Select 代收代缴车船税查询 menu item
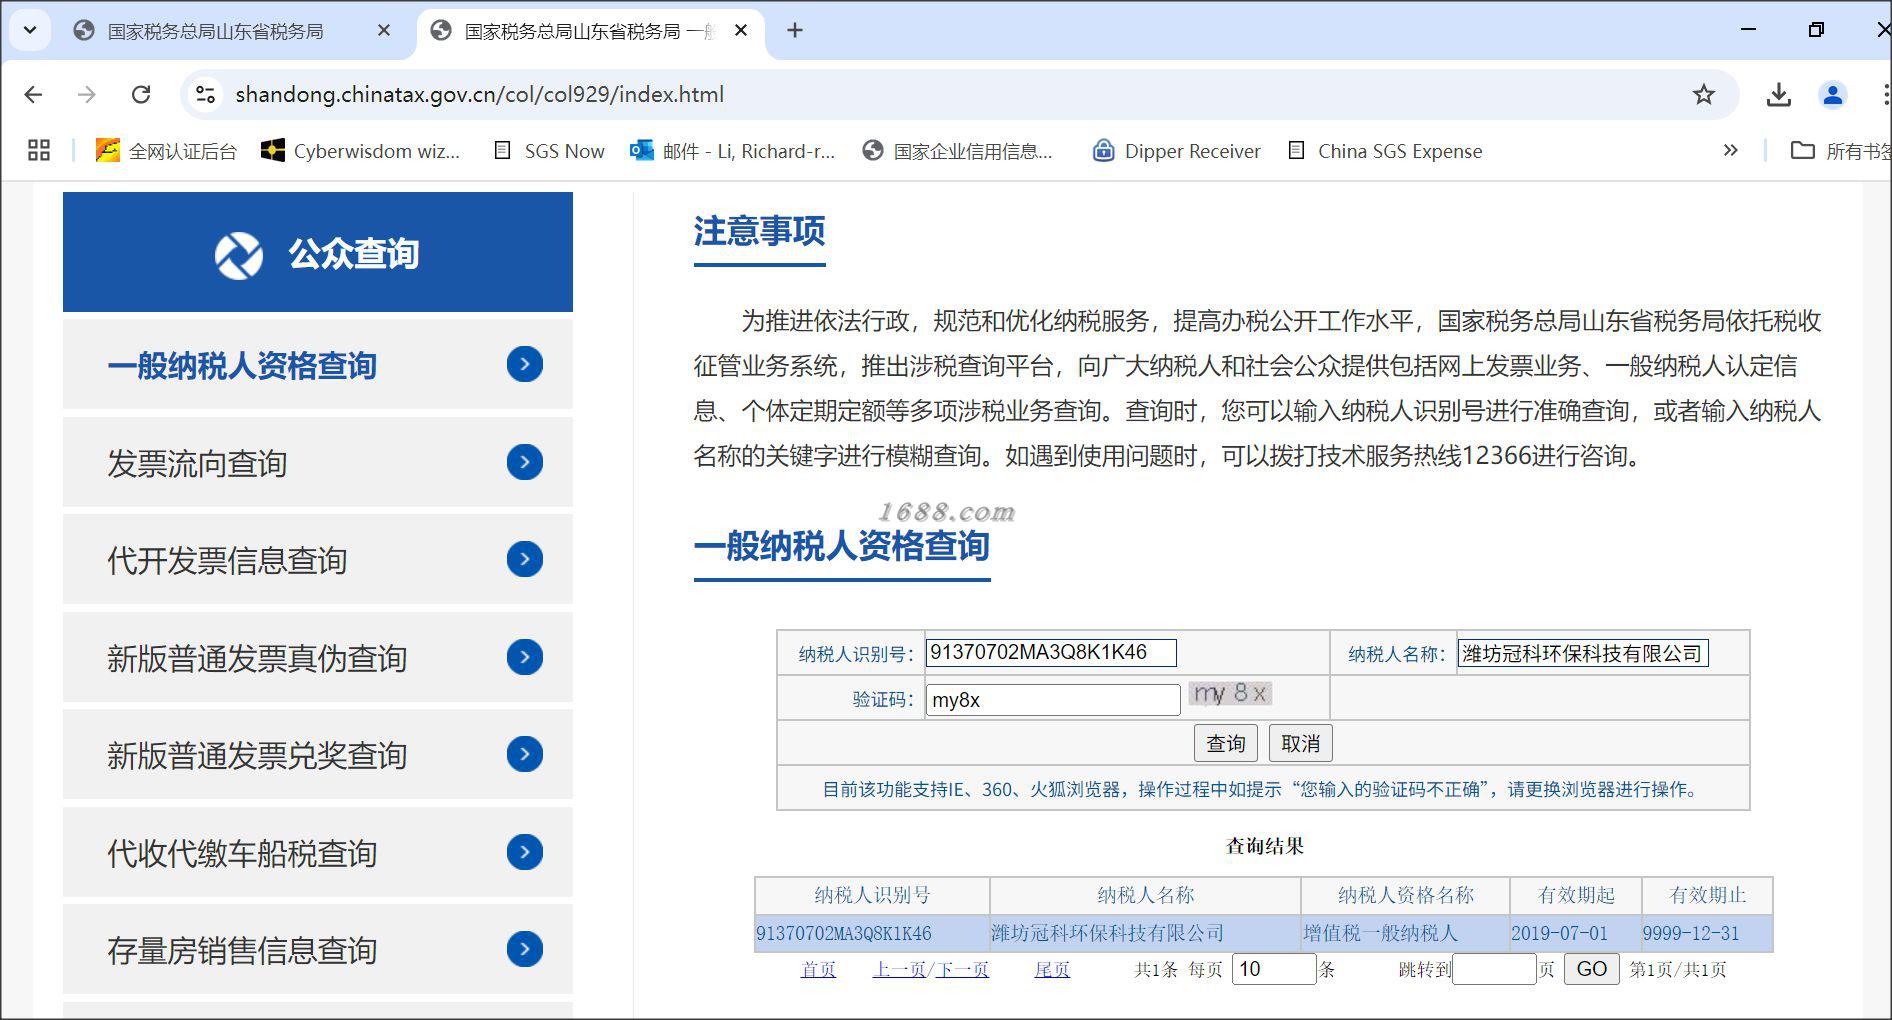Screen dimensions: 1892x1020 pos(318,852)
